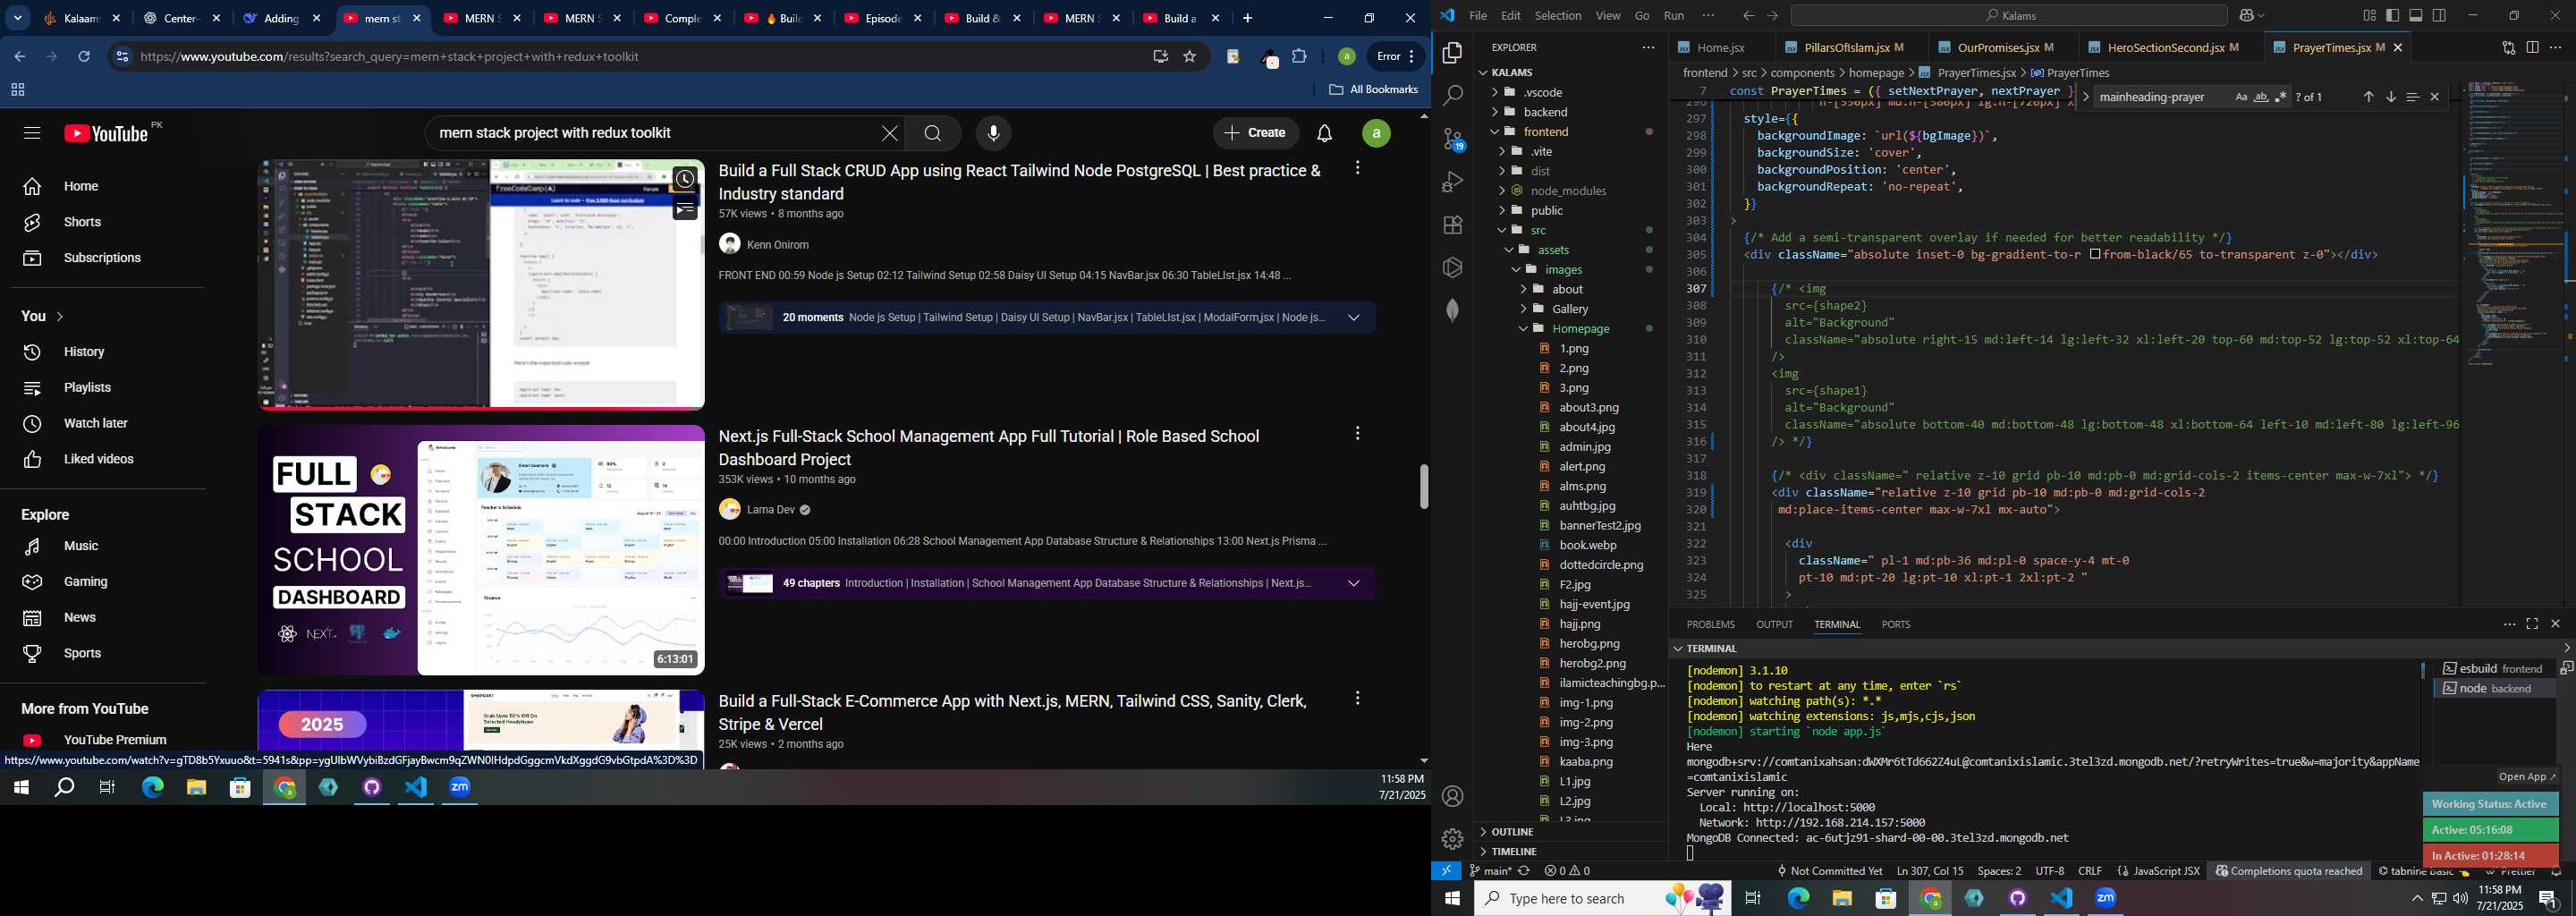This screenshot has height=916, width=2576.
Task: Toggle primary side bar layout button
Action: pyautogui.click(x=2392, y=16)
